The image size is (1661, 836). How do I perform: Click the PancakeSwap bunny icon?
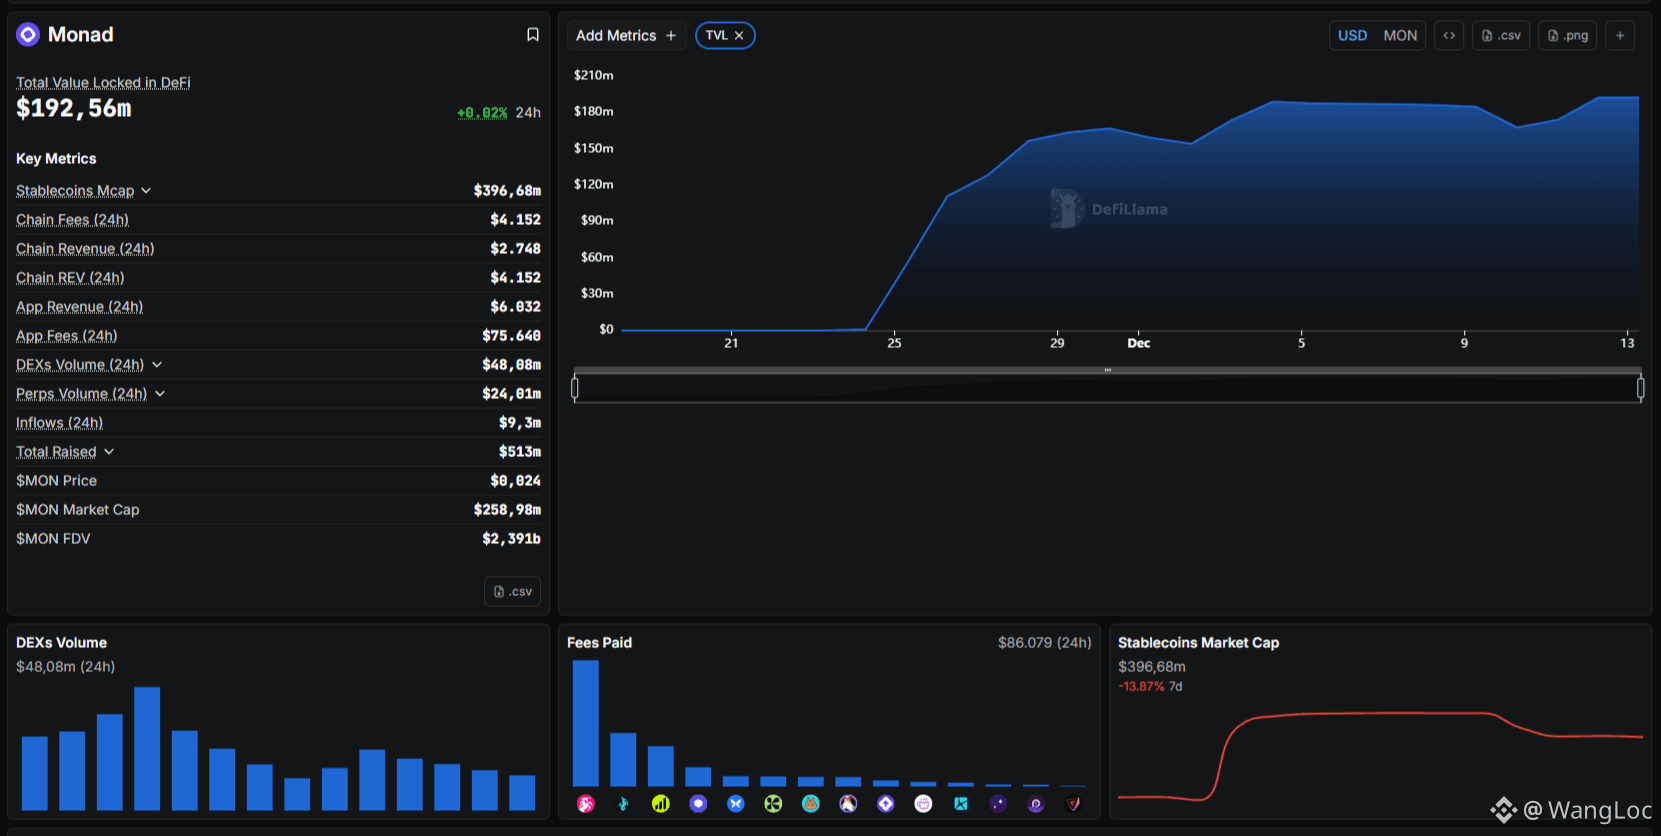tap(811, 804)
